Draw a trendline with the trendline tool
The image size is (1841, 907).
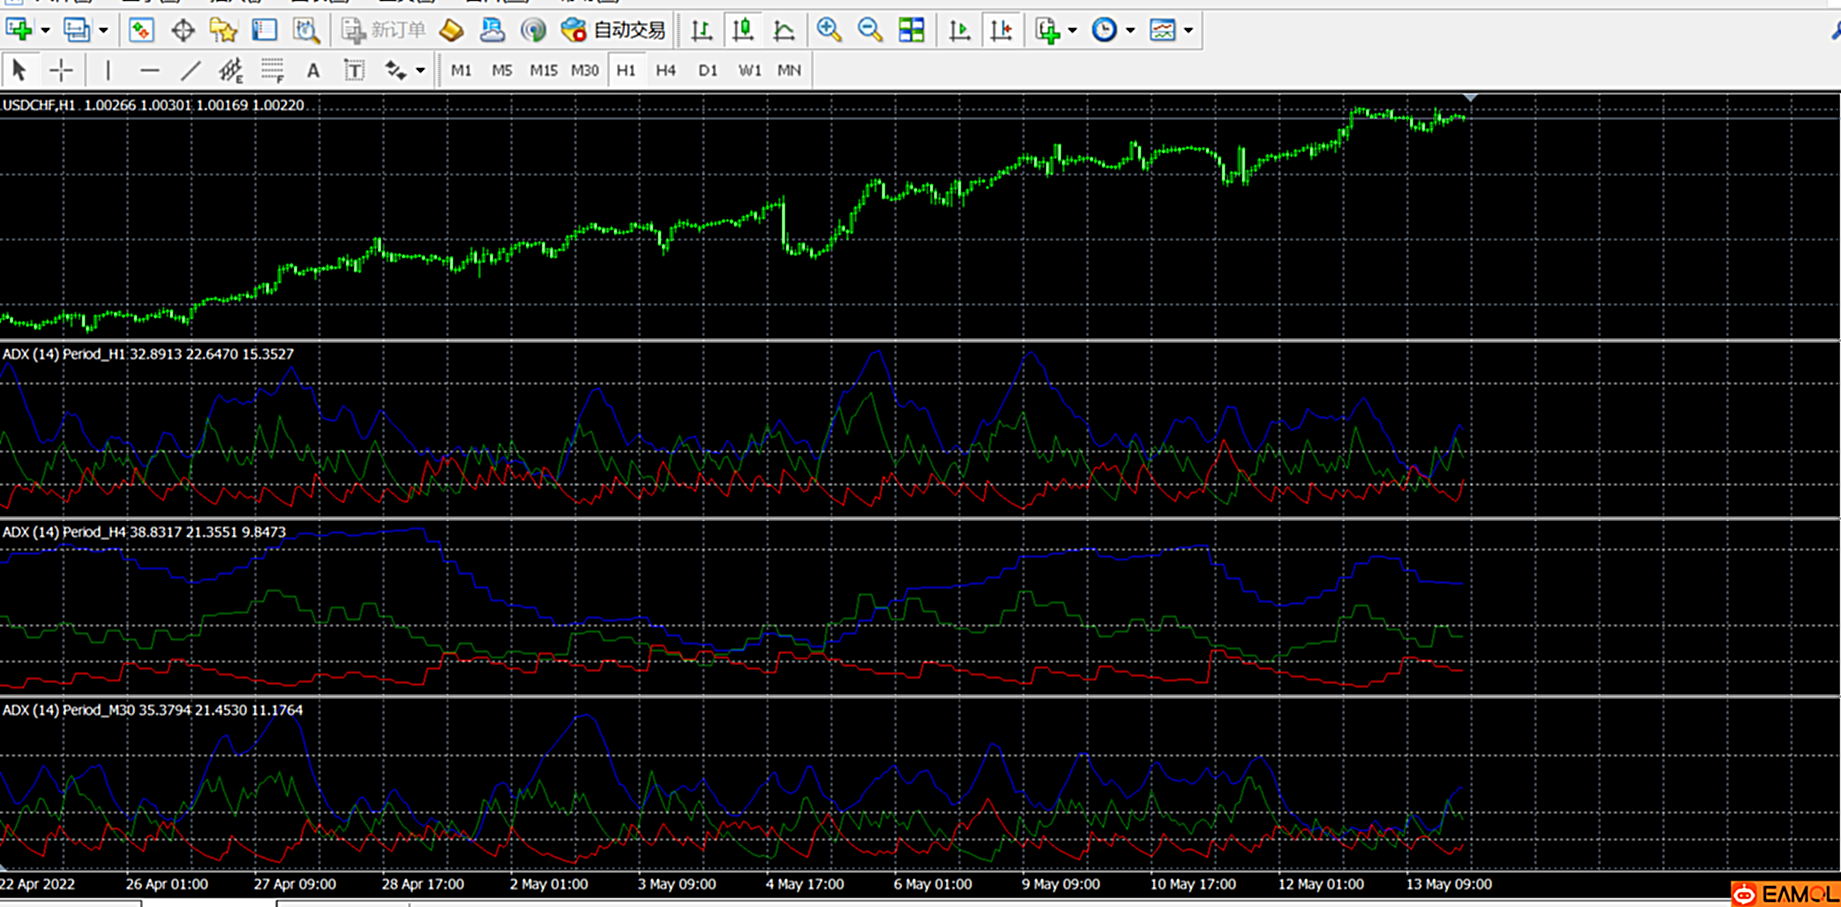coord(190,70)
